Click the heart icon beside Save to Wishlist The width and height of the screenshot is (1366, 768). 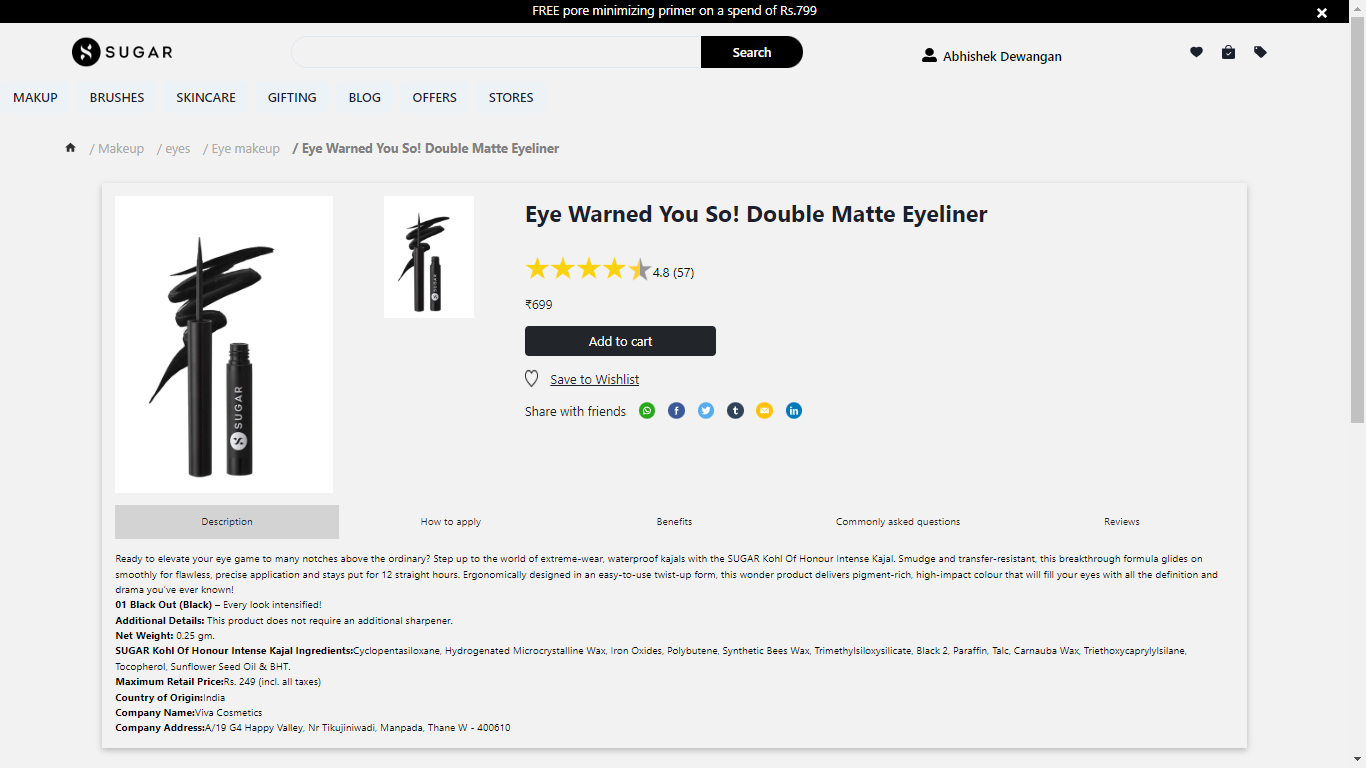(x=532, y=379)
